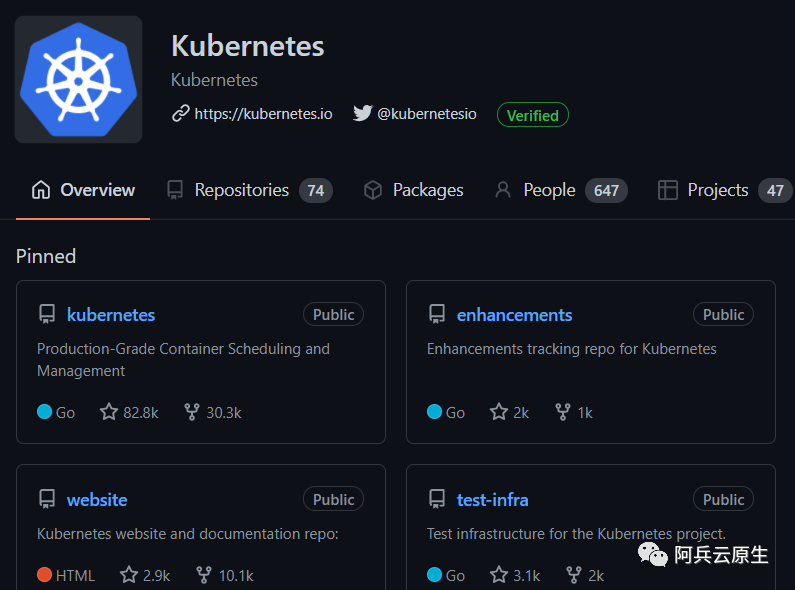Open the website repository link

[97, 500]
